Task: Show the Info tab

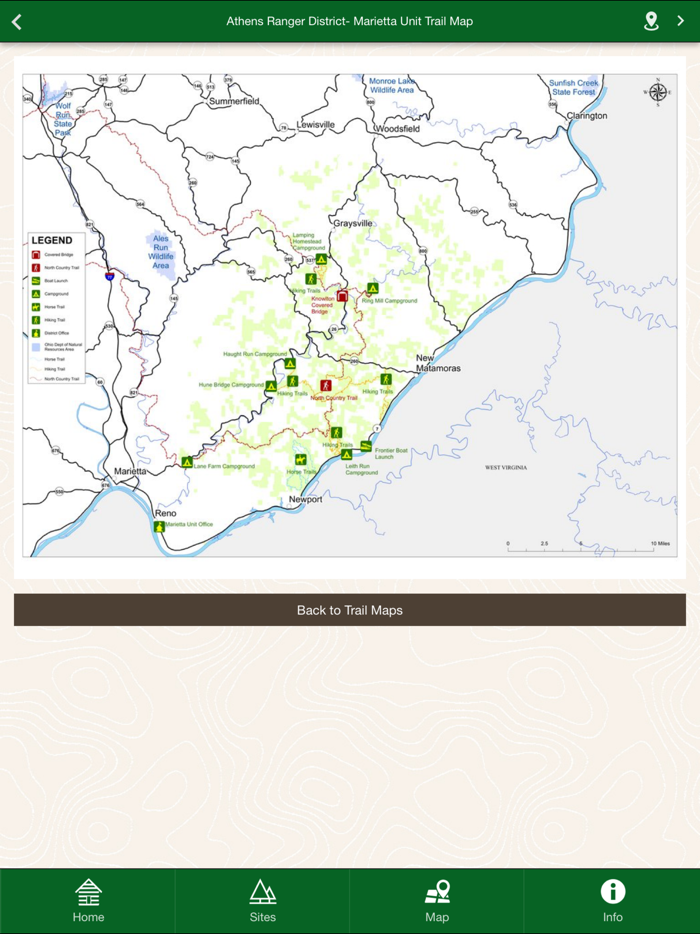Action: pyautogui.click(x=612, y=900)
